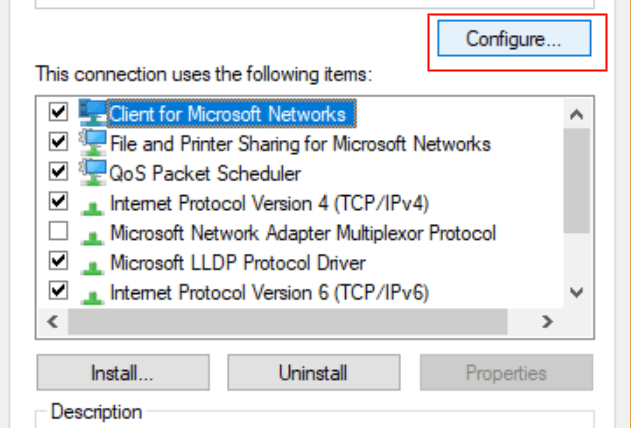Click the horizontal scrollbar left arrow

click(x=52, y=322)
